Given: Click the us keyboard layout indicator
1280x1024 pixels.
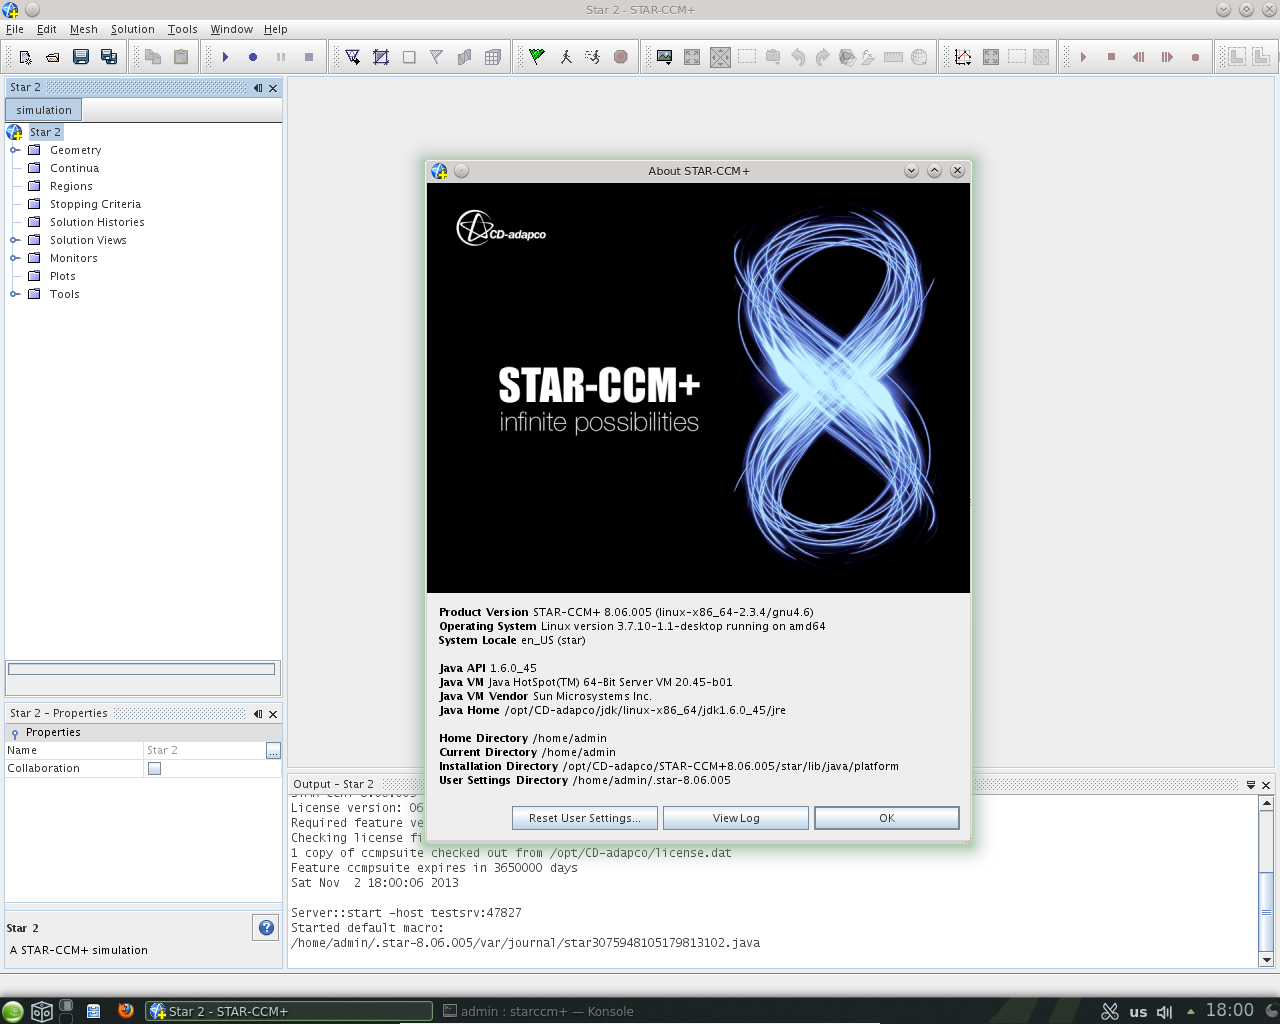Looking at the screenshot, I should [1138, 1011].
